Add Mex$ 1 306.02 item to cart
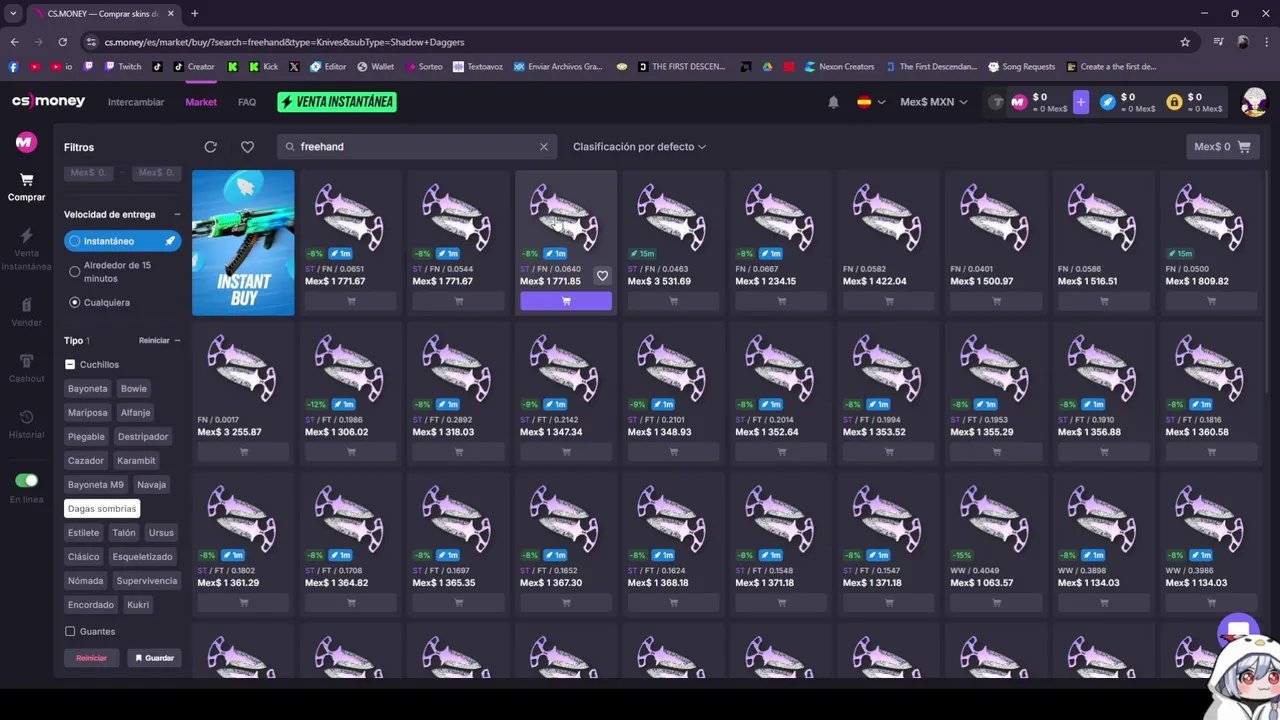The image size is (1280, 720). pyautogui.click(x=350, y=452)
